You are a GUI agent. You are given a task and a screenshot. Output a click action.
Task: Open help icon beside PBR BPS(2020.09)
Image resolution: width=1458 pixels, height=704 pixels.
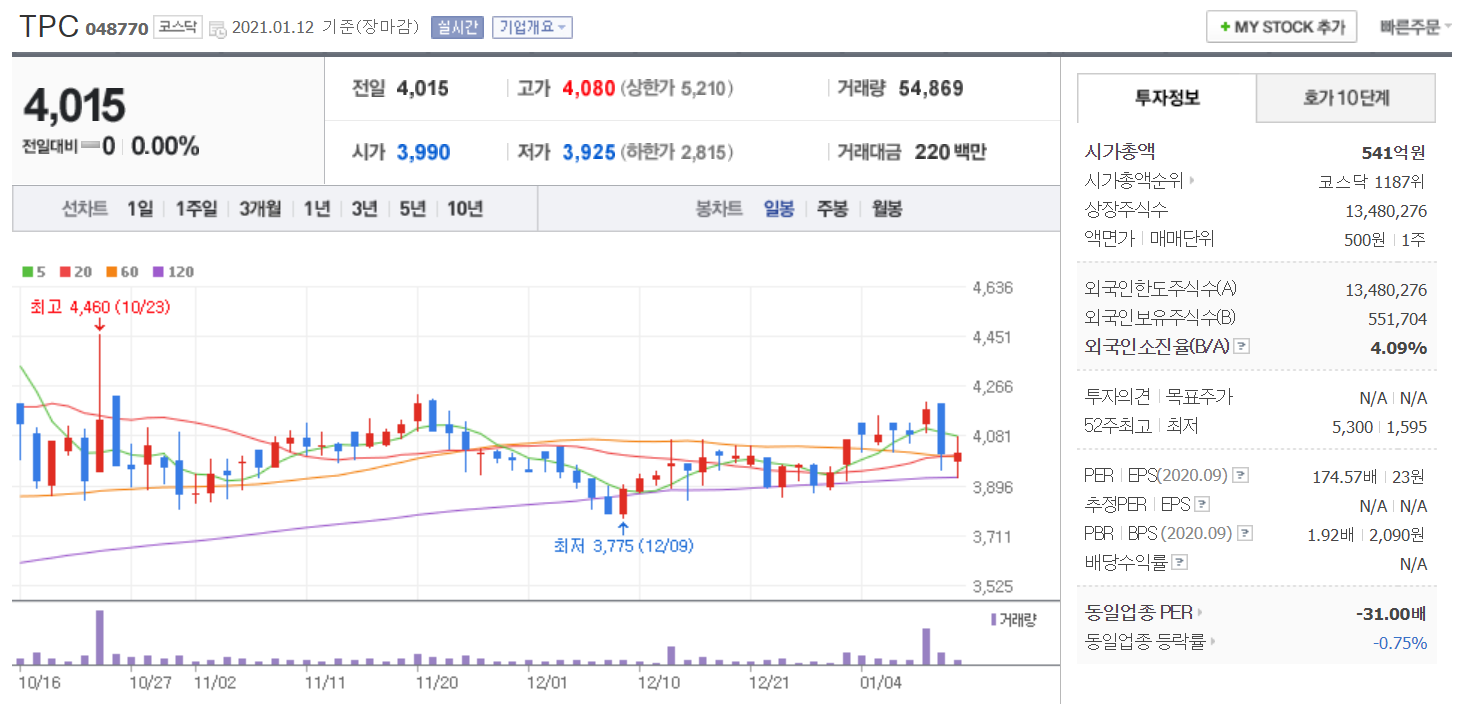coord(1244,534)
